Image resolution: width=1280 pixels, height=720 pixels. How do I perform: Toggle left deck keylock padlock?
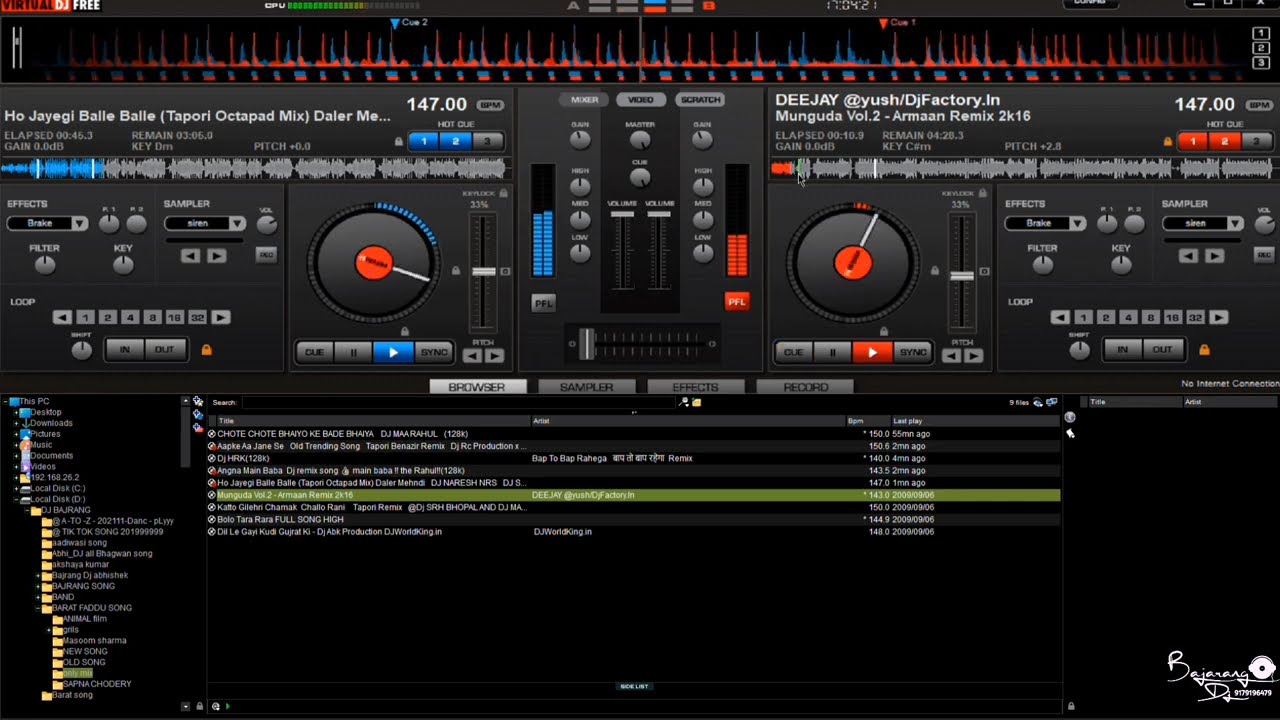tap(503, 193)
